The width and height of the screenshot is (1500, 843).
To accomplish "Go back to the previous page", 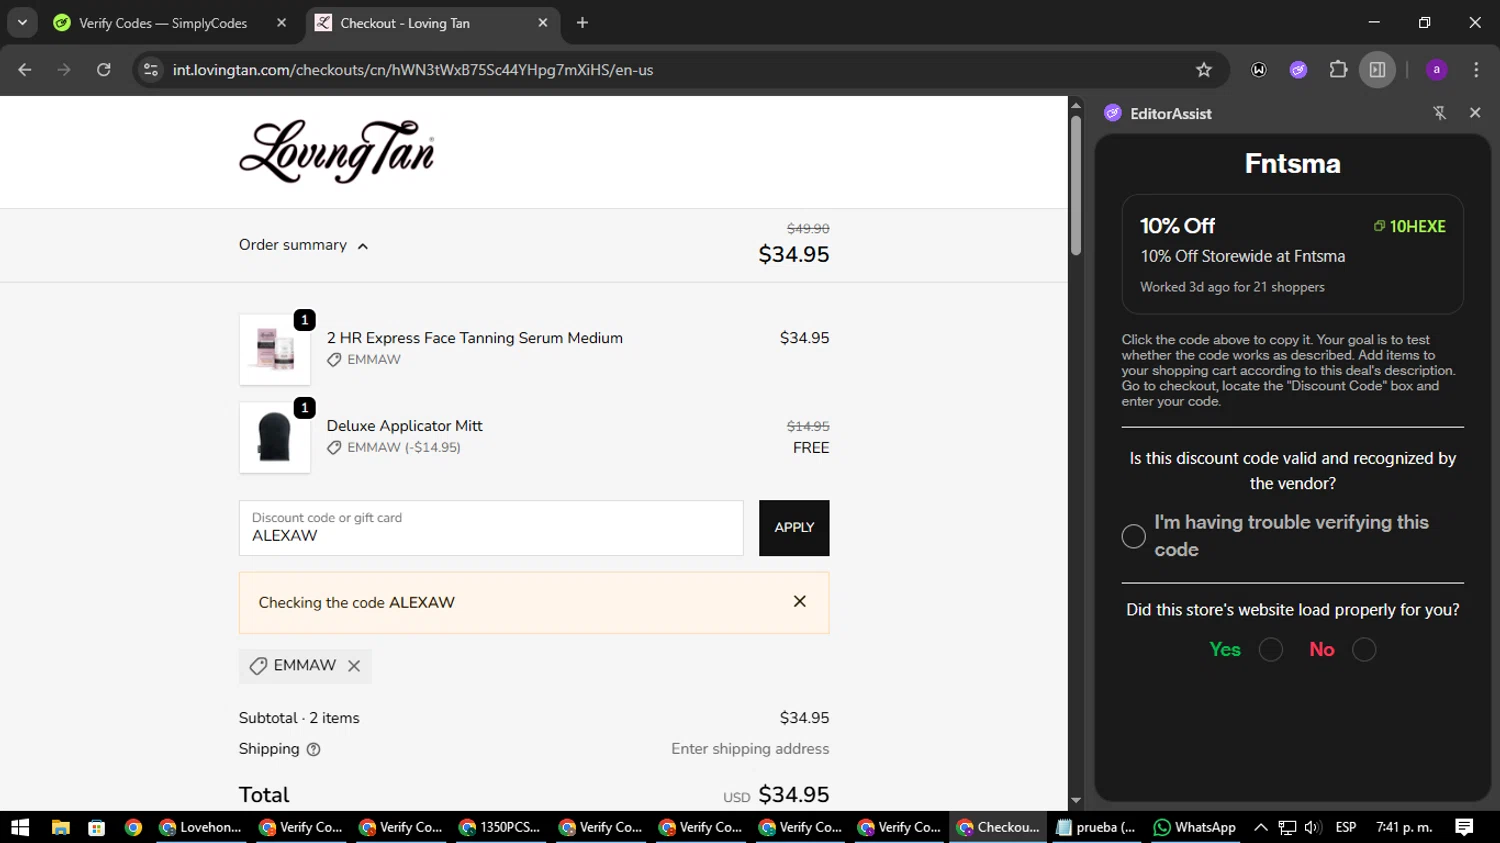I will (x=25, y=70).
